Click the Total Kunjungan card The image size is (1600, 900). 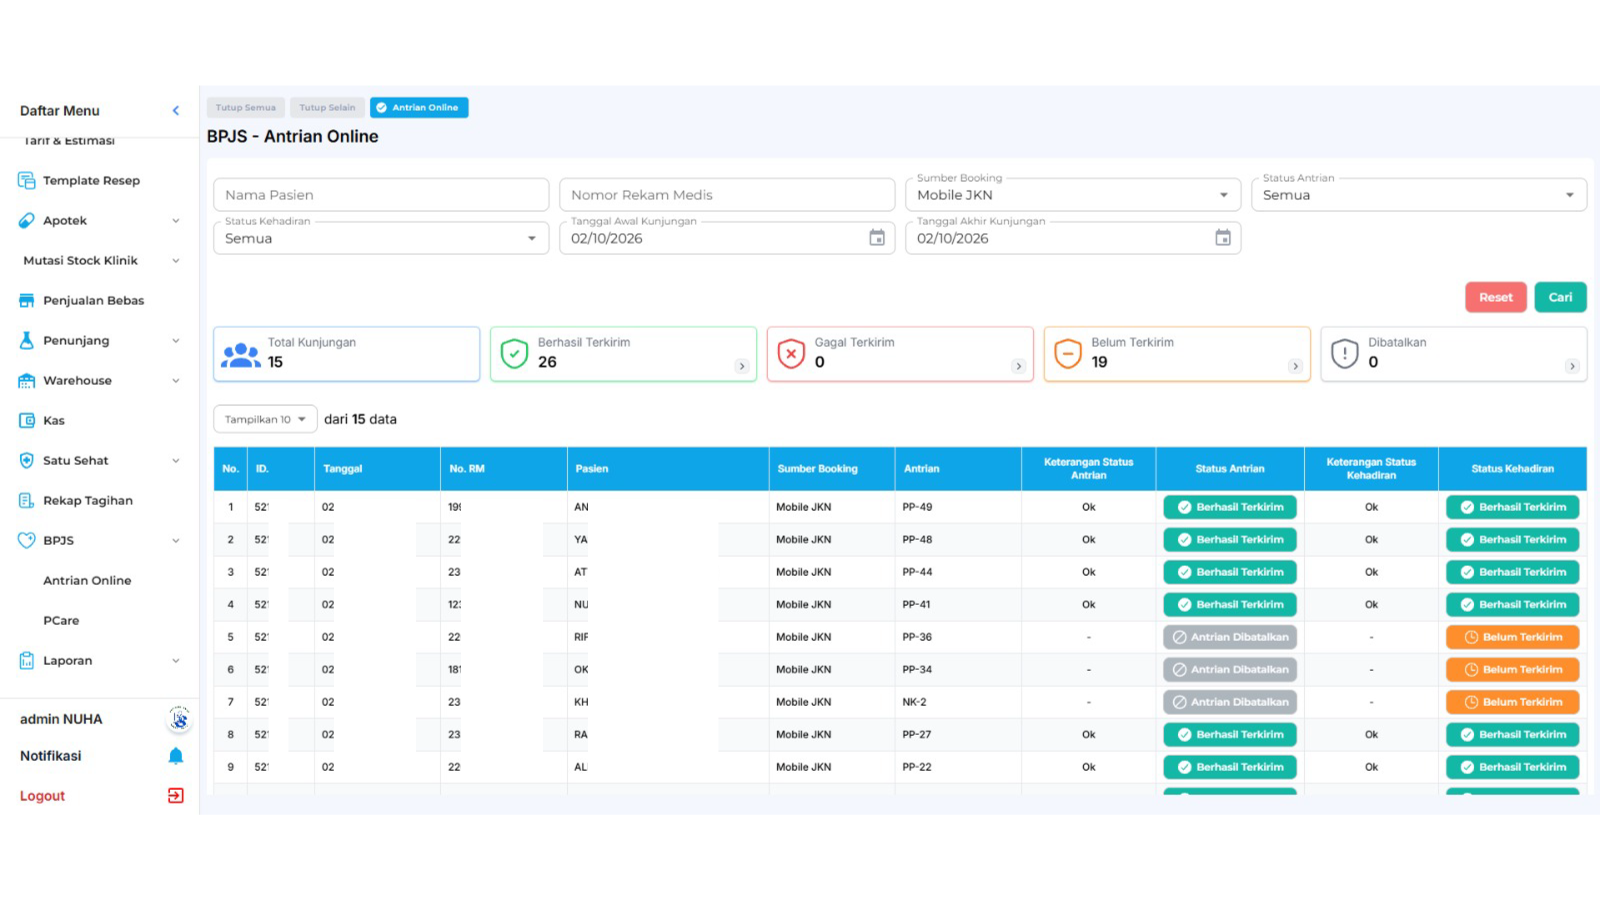point(347,354)
